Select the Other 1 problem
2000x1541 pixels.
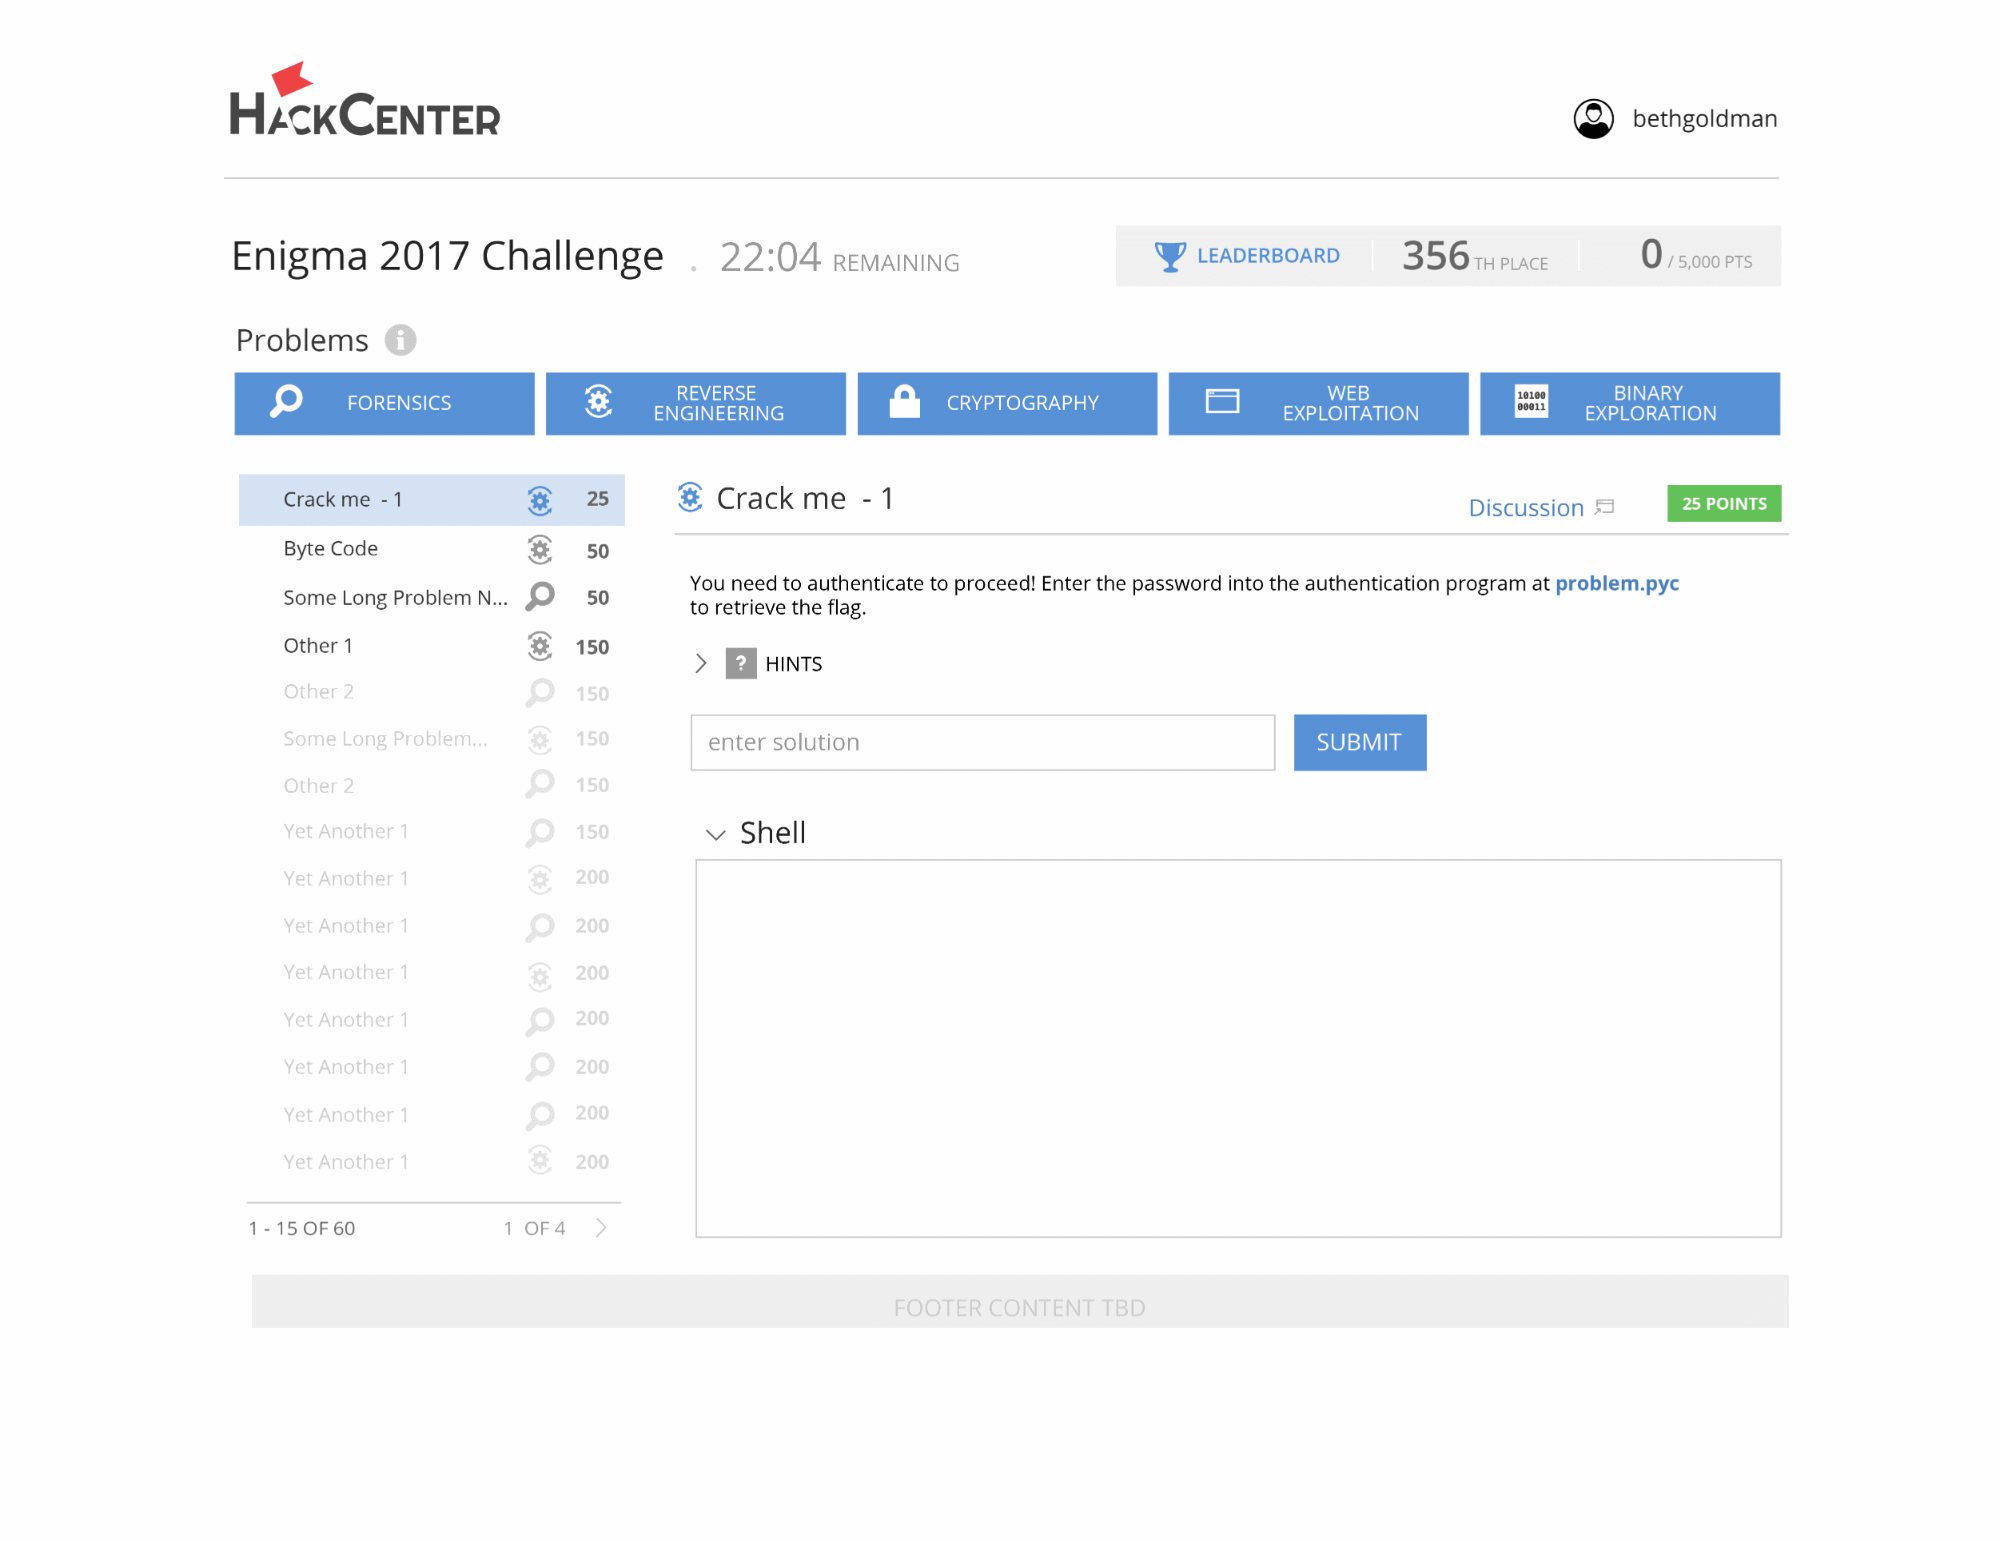(317, 646)
